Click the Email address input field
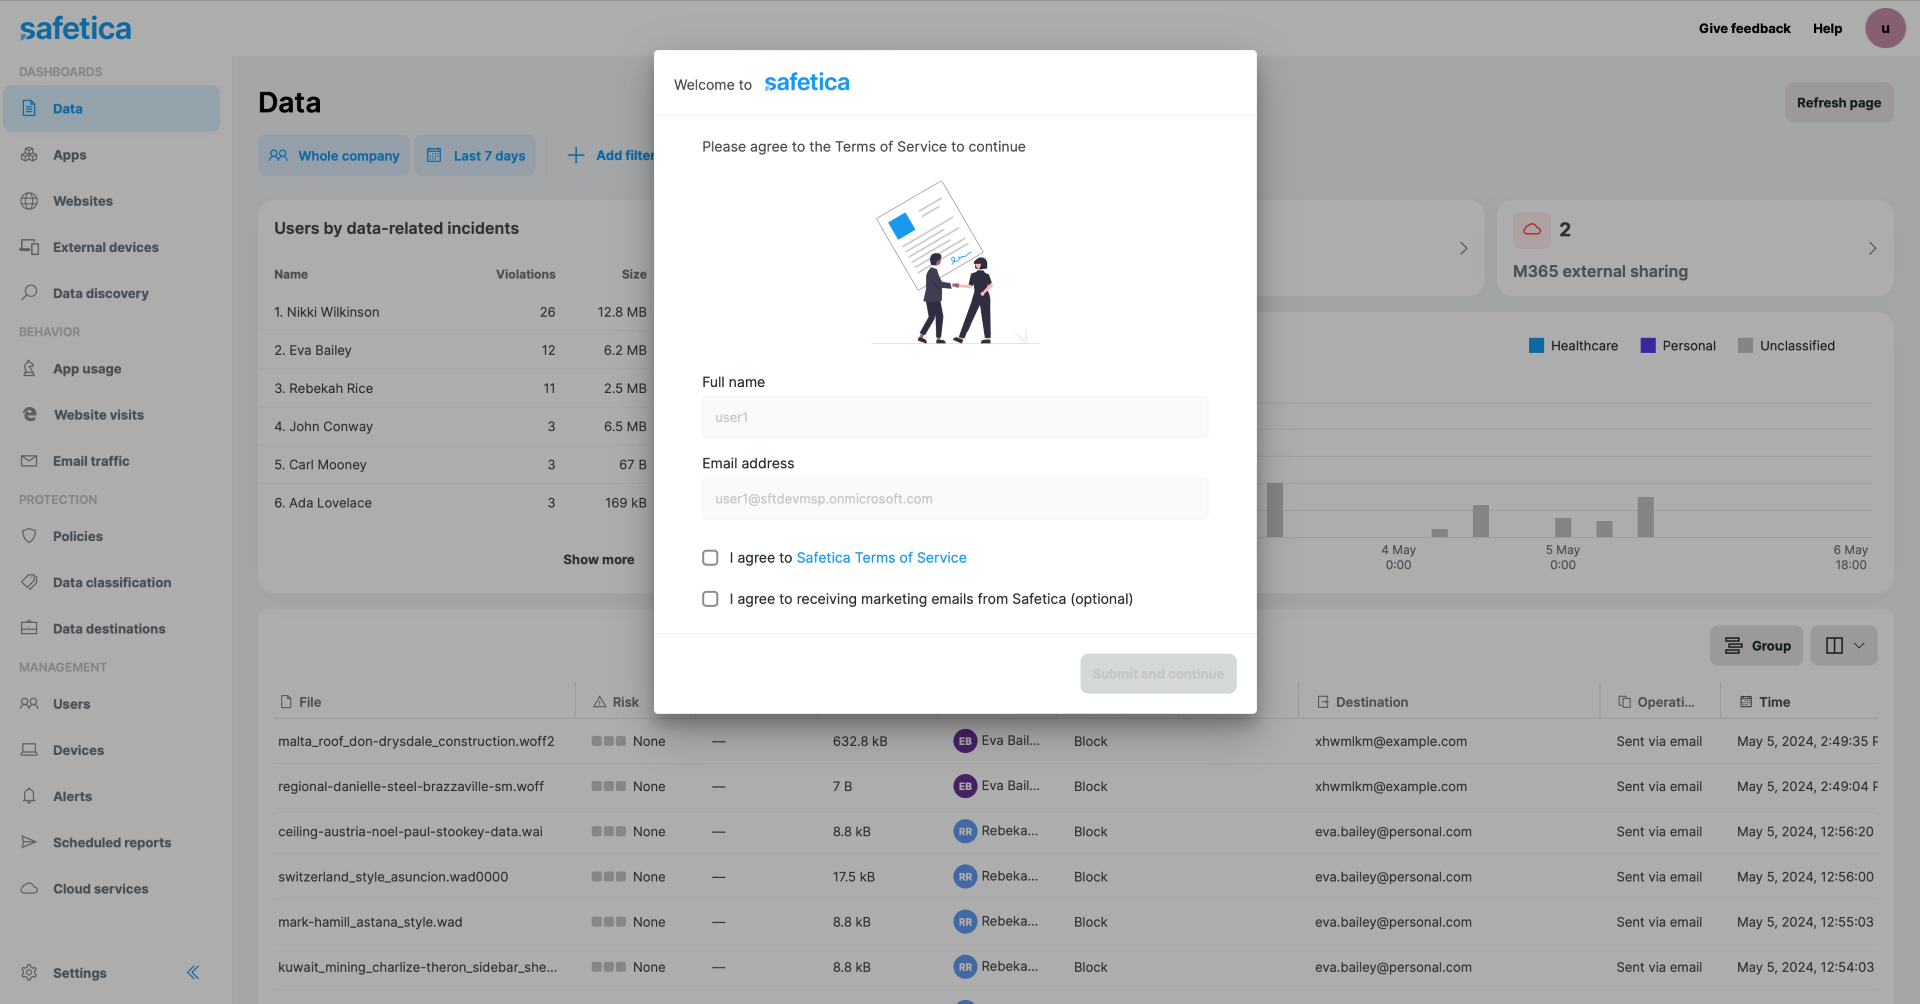This screenshot has width=1920, height=1004. [x=955, y=499]
